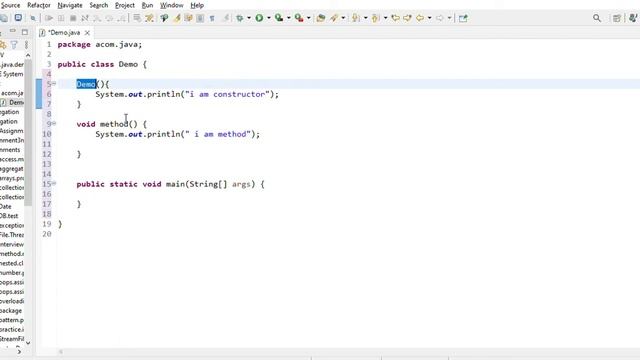640x360 pixels.
Task: Open the Window menu
Action: (171, 5)
